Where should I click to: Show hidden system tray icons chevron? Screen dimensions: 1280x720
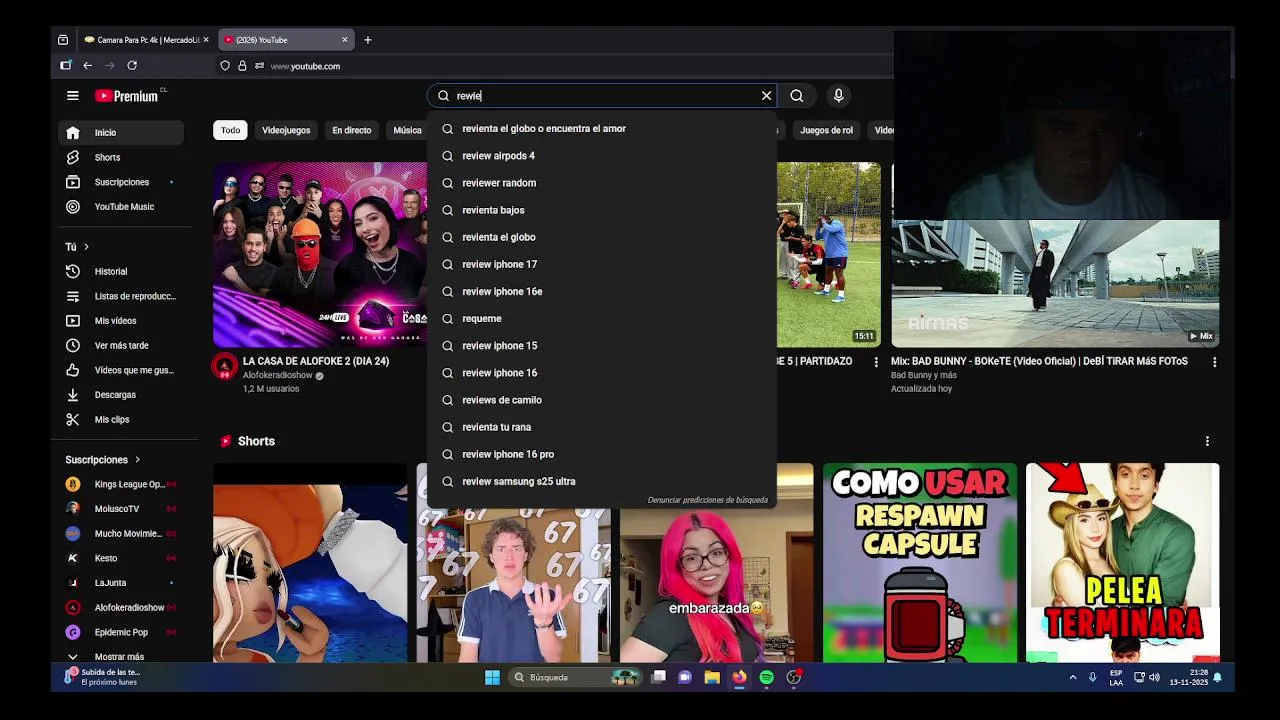pos(1073,677)
